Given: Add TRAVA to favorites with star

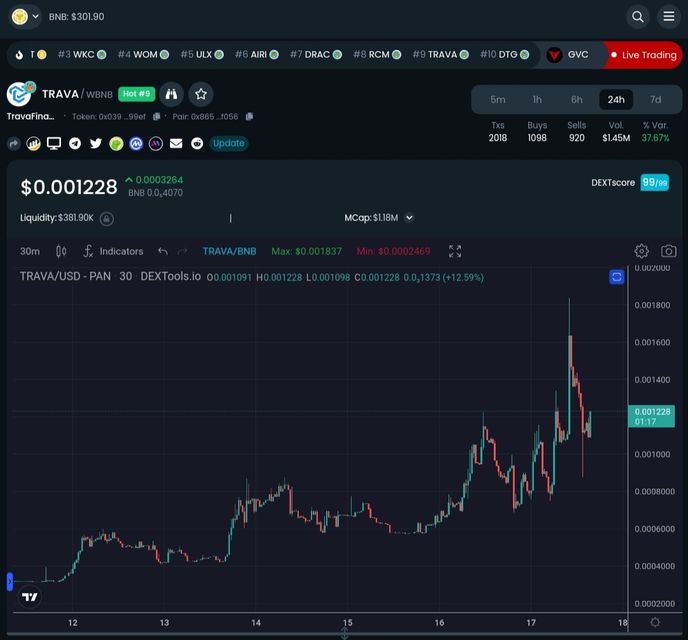Looking at the screenshot, I should pos(201,94).
